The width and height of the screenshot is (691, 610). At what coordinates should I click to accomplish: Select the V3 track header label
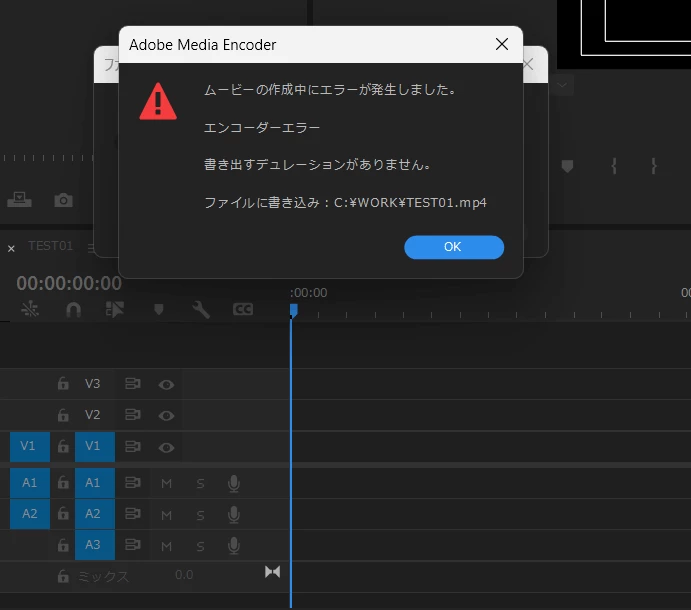(x=93, y=384)
